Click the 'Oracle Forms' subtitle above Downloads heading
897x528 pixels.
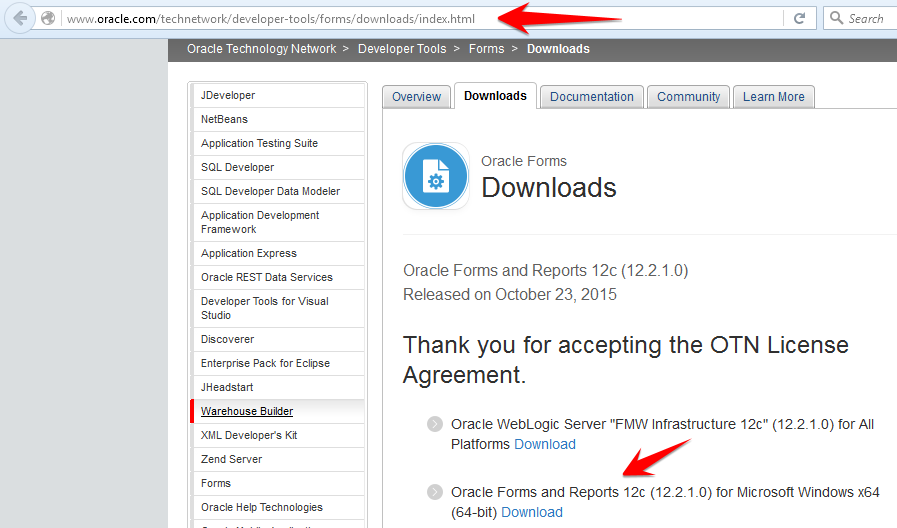coord(523,161)
